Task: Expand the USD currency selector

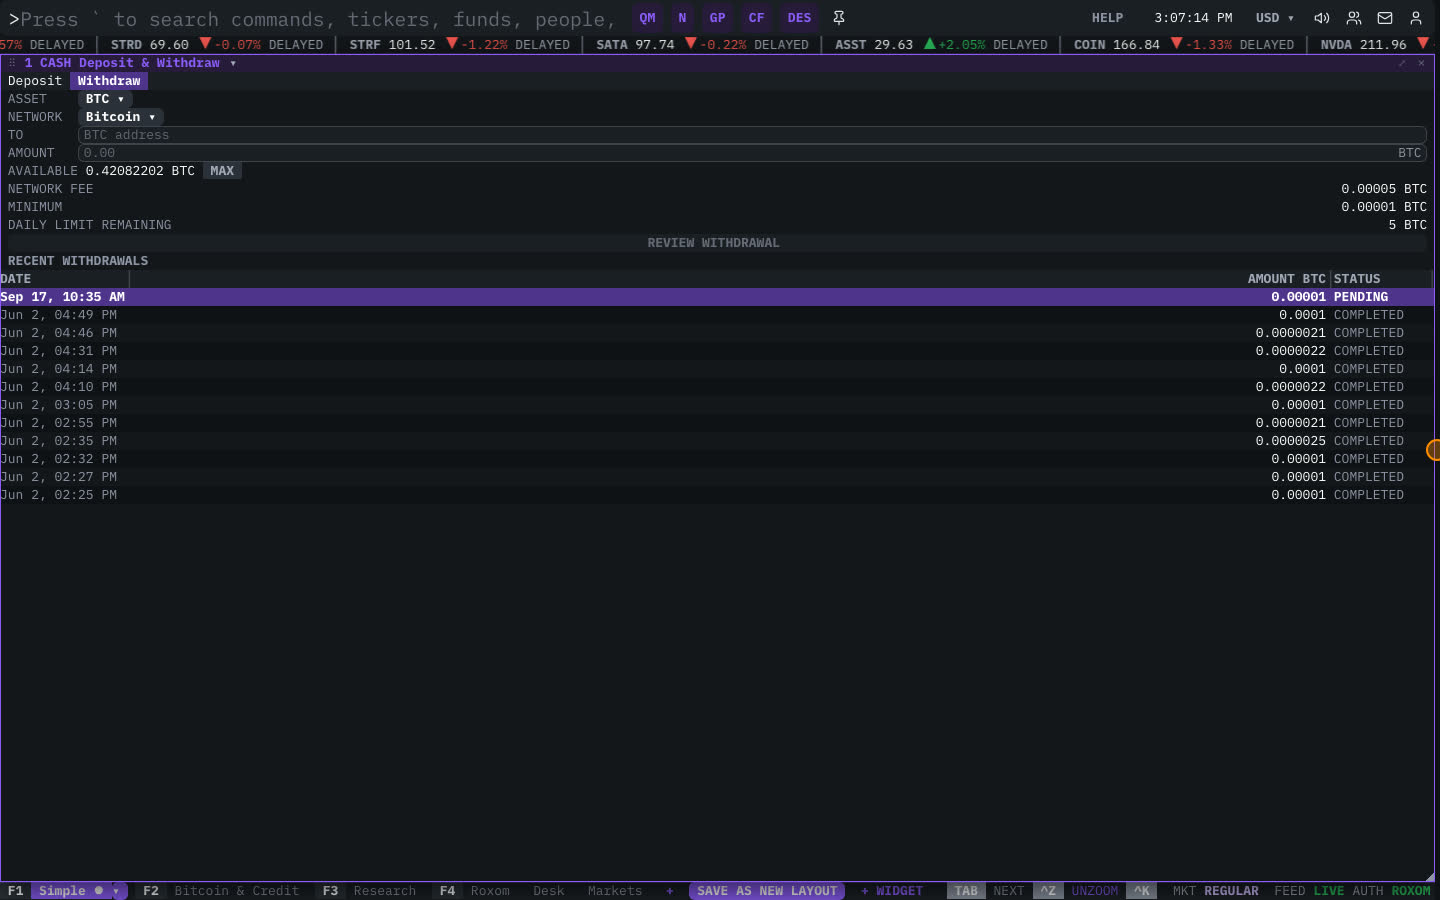Action: (x=1275, y=18)
